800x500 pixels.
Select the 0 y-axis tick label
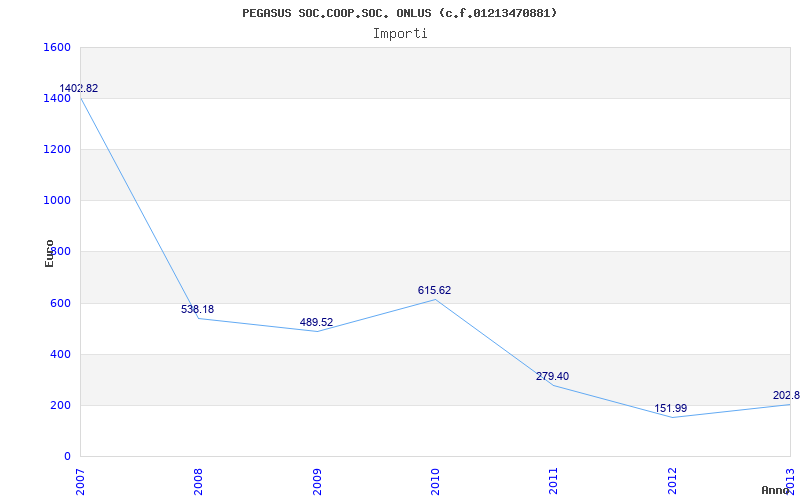[67, 456]
